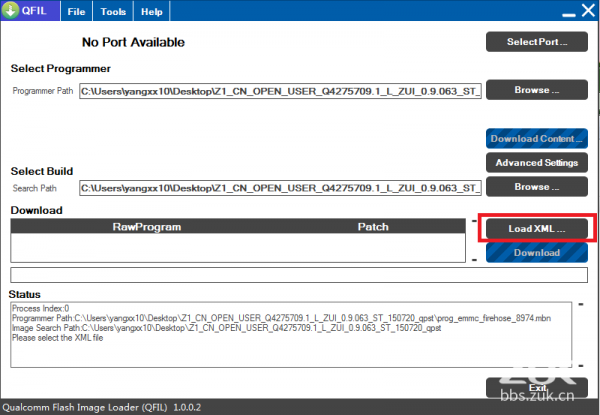Open the File menu
The image size is (600, 415).
coord(76,11)
